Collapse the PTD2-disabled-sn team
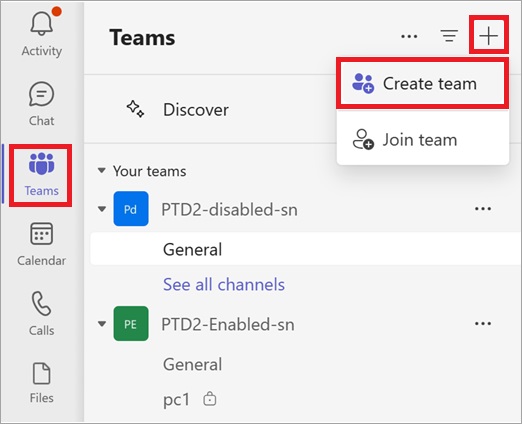 102,209
